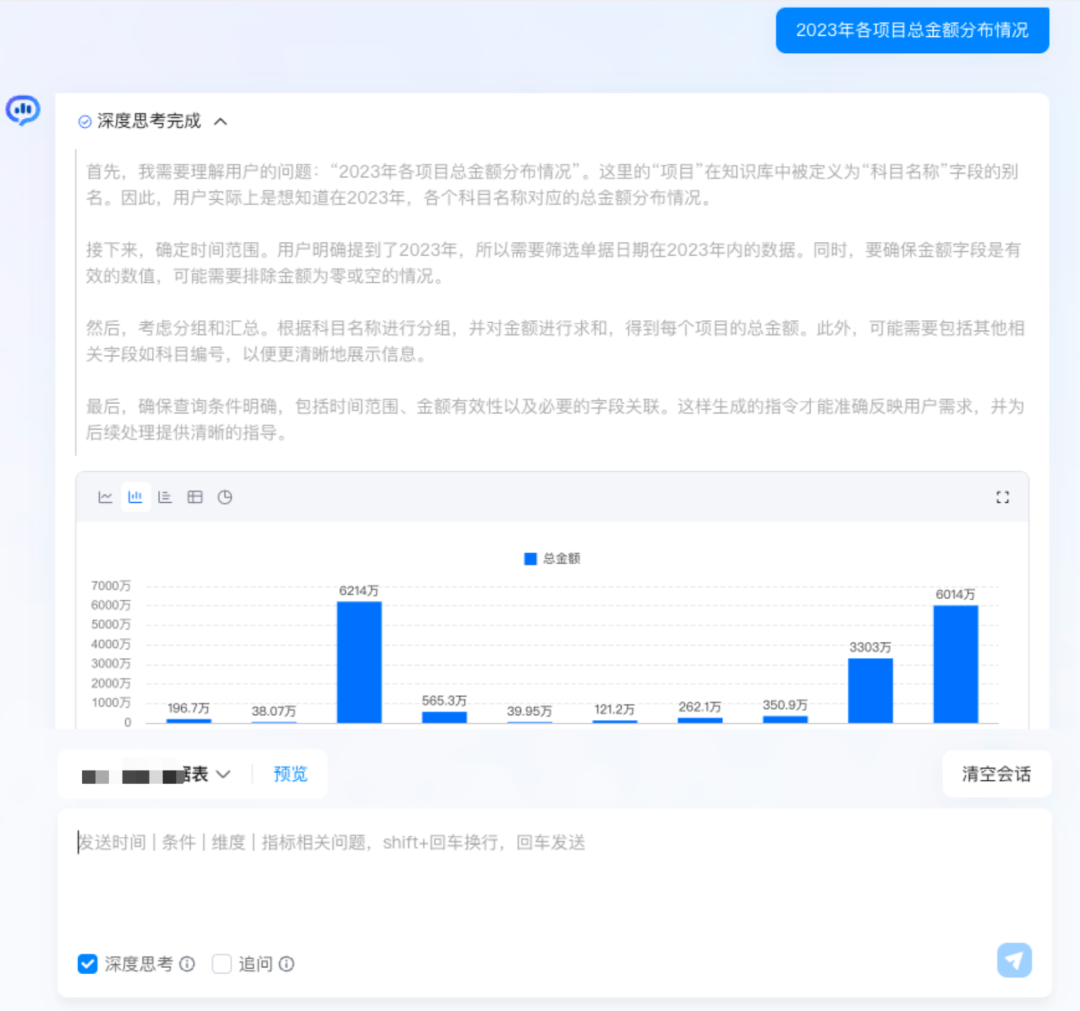Screen dimensions: 1080x1011
Task: Click the paragraph starting with 首先
Action: [552, 185]
